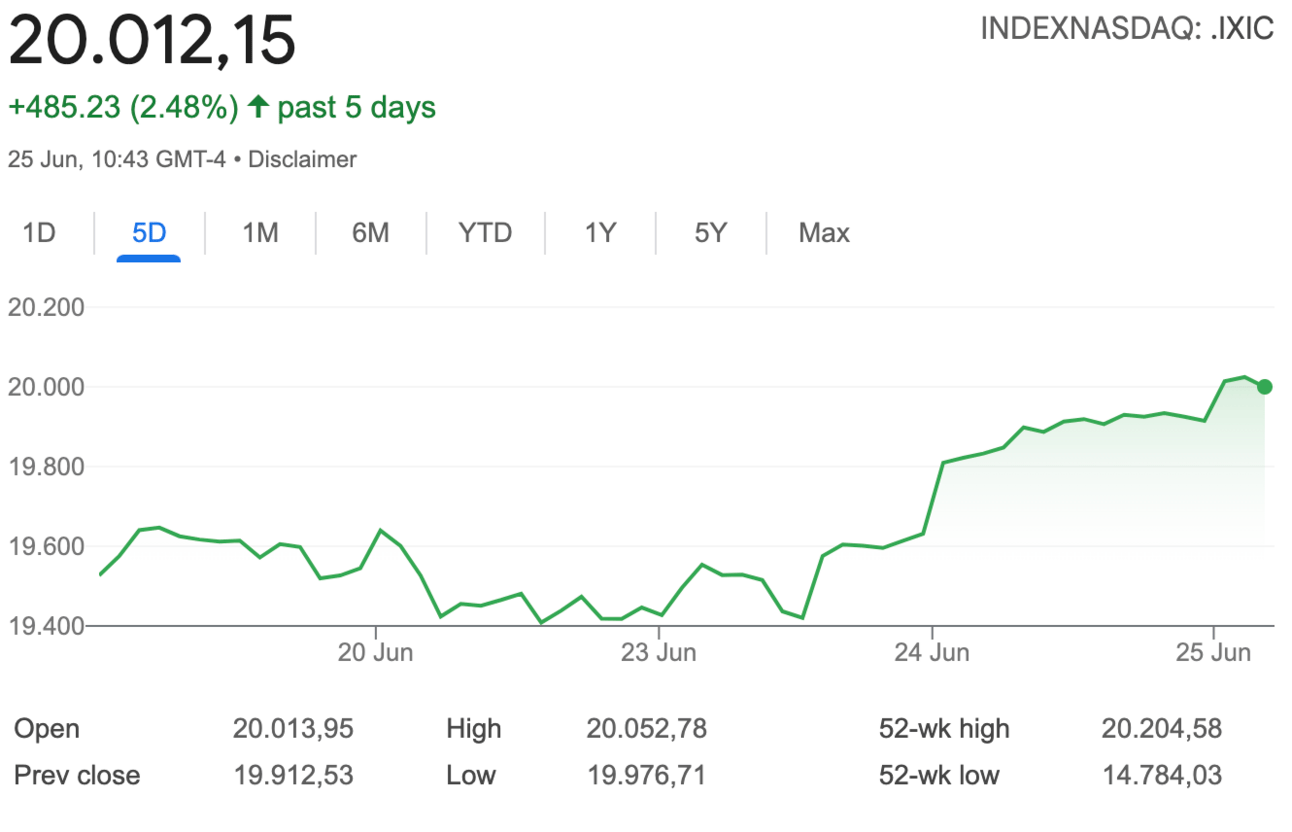The image size is (1292, 832).
Task: Show the 5Y chart range
Action: pos(711,233)
